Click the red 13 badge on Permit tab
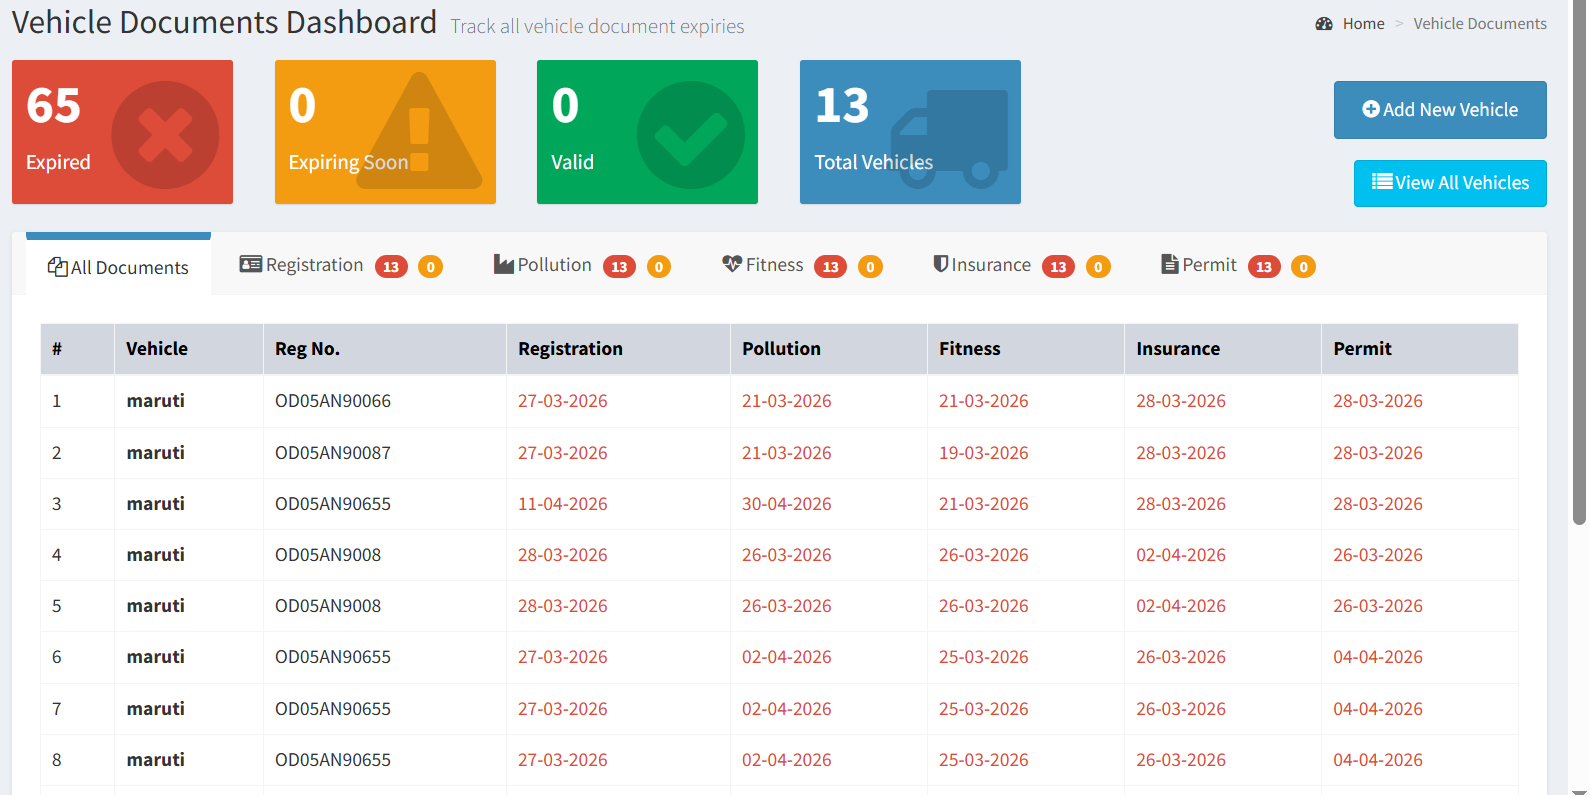The image size is (1590, 795). tap(1264, 267)
